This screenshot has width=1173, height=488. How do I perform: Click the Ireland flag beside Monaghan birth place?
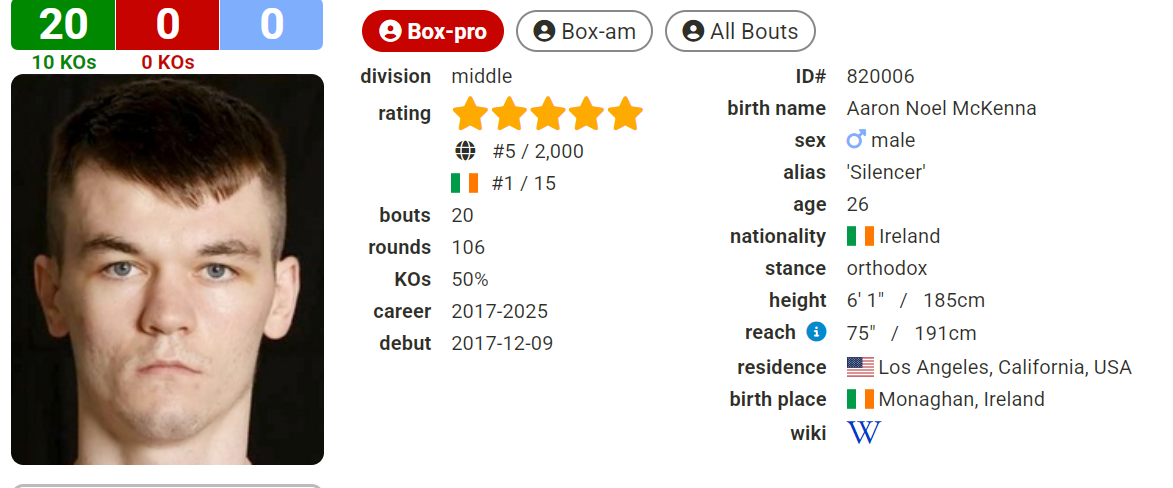pos(860,399)
